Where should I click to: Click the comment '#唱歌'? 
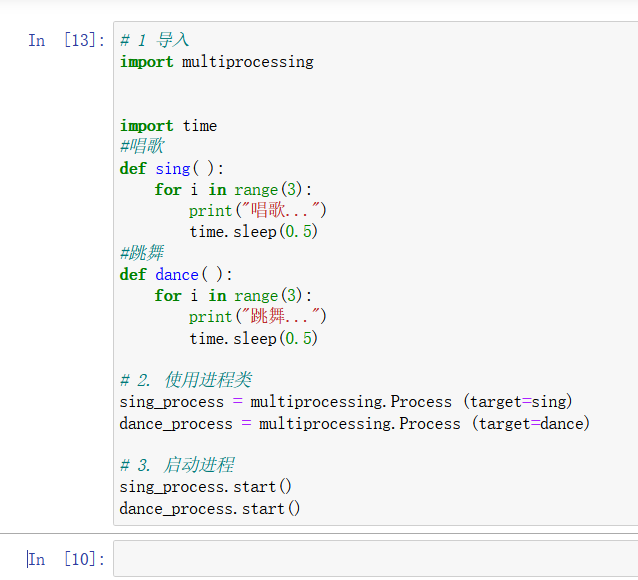[x=142, y=146]
